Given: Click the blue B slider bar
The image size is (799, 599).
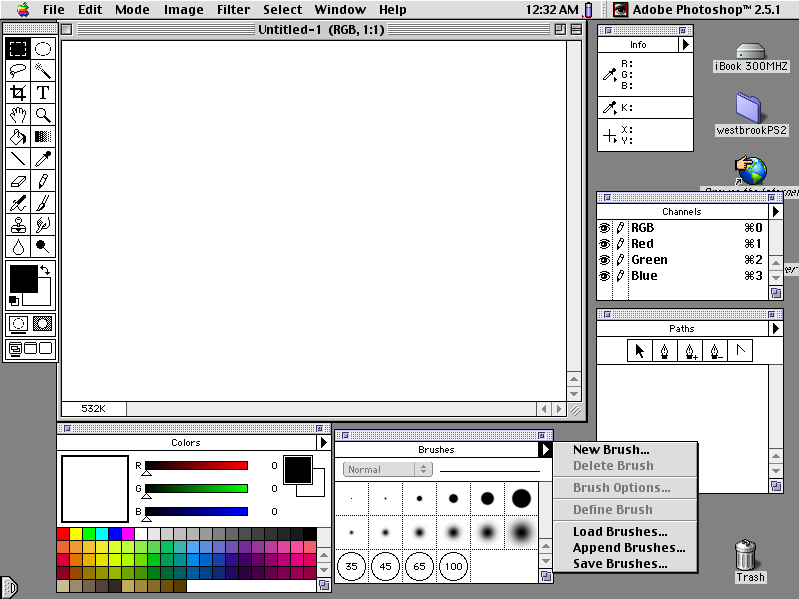Looking at the screenshot, I should (x=197, y=511).
